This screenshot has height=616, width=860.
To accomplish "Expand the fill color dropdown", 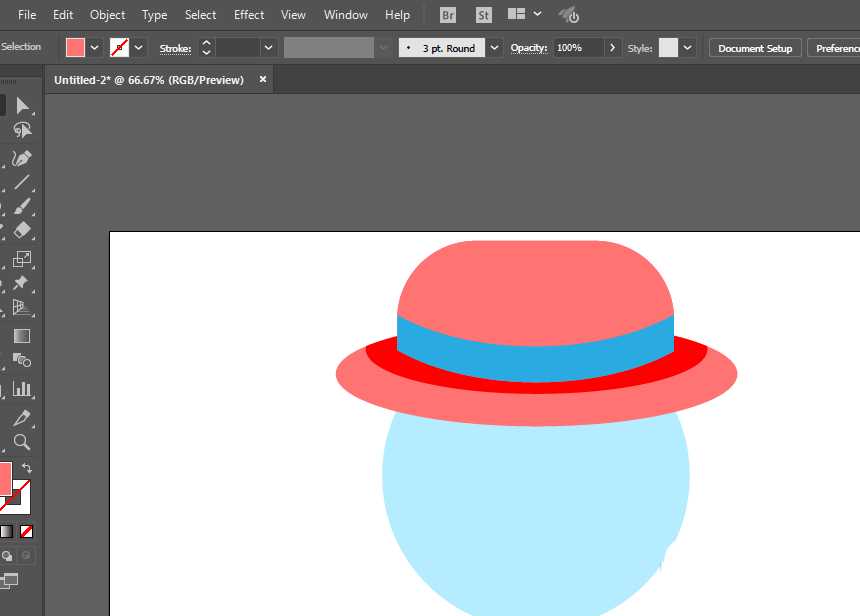I will click(95, 47).
